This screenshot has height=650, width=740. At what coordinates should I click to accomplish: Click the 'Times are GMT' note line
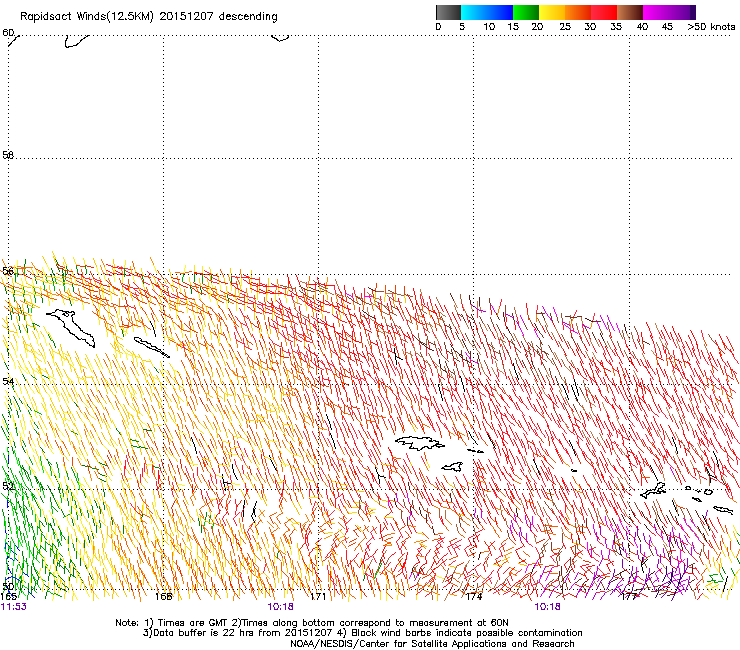click(311, 623)
